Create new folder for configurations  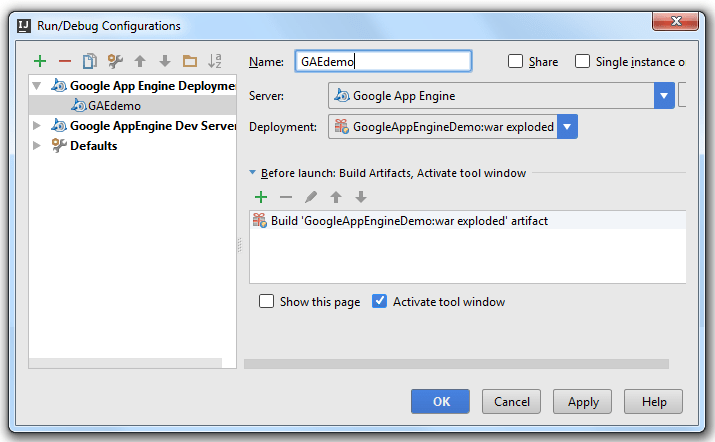coord(190,61)
